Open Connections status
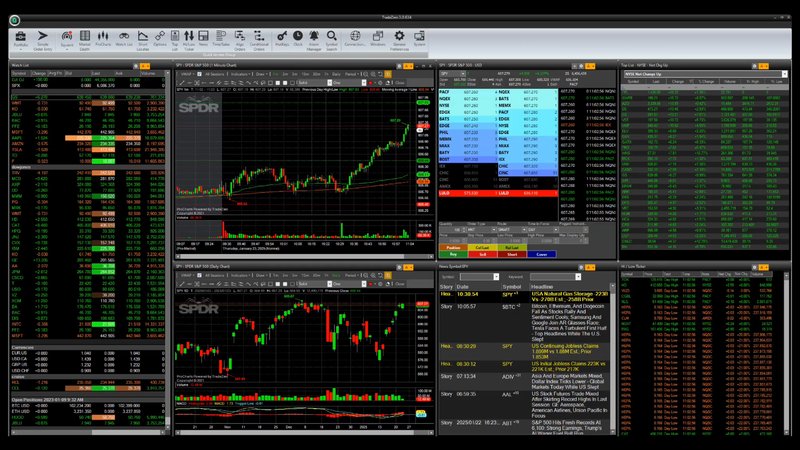The height and width of the screenshot is (450, 800). point(355,40)
